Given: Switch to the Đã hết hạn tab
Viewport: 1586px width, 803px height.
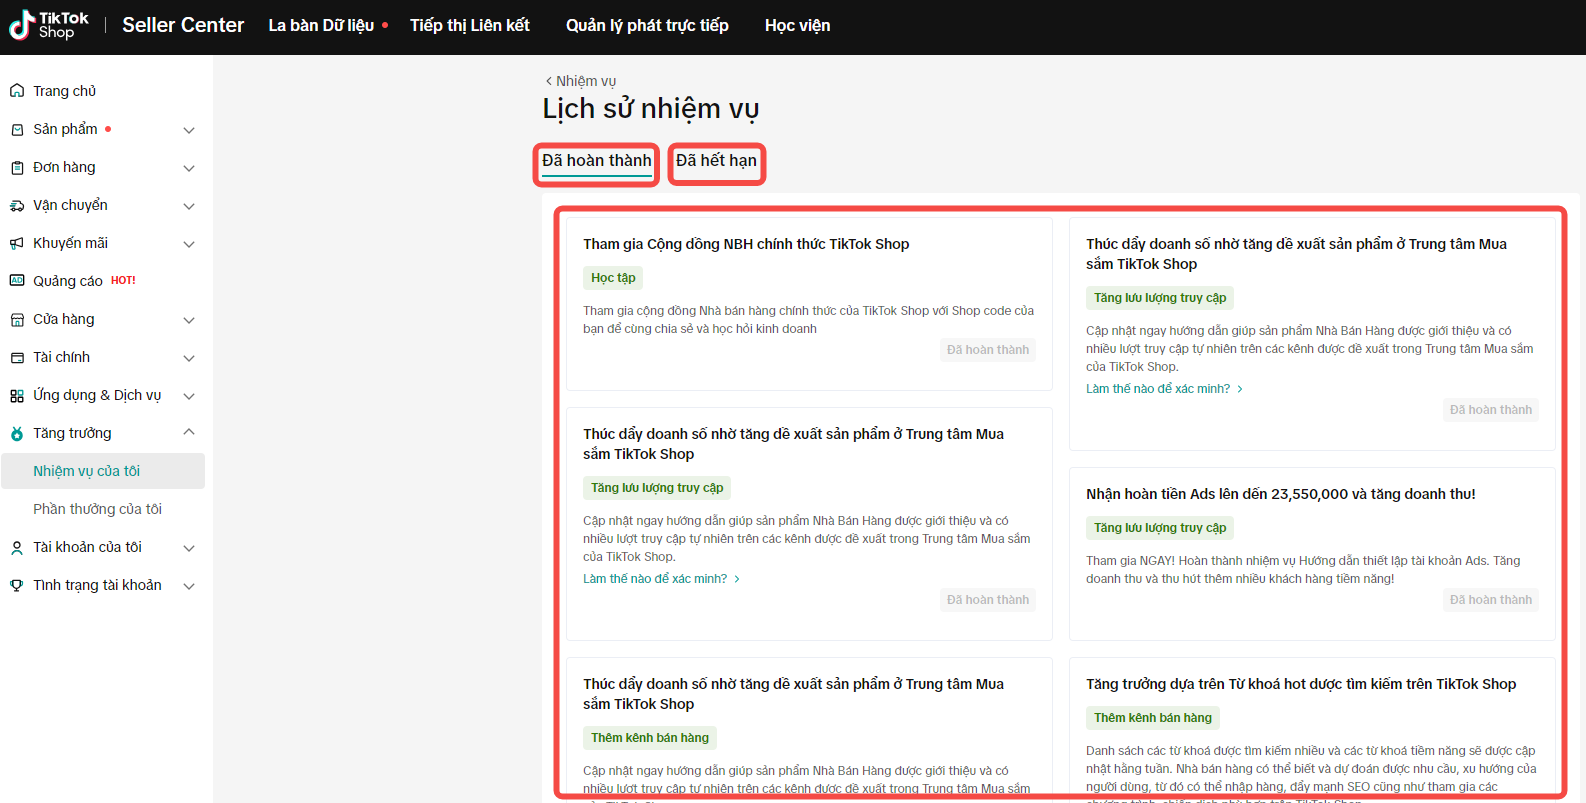Looking at the screenshot, I should click(716, 161).
